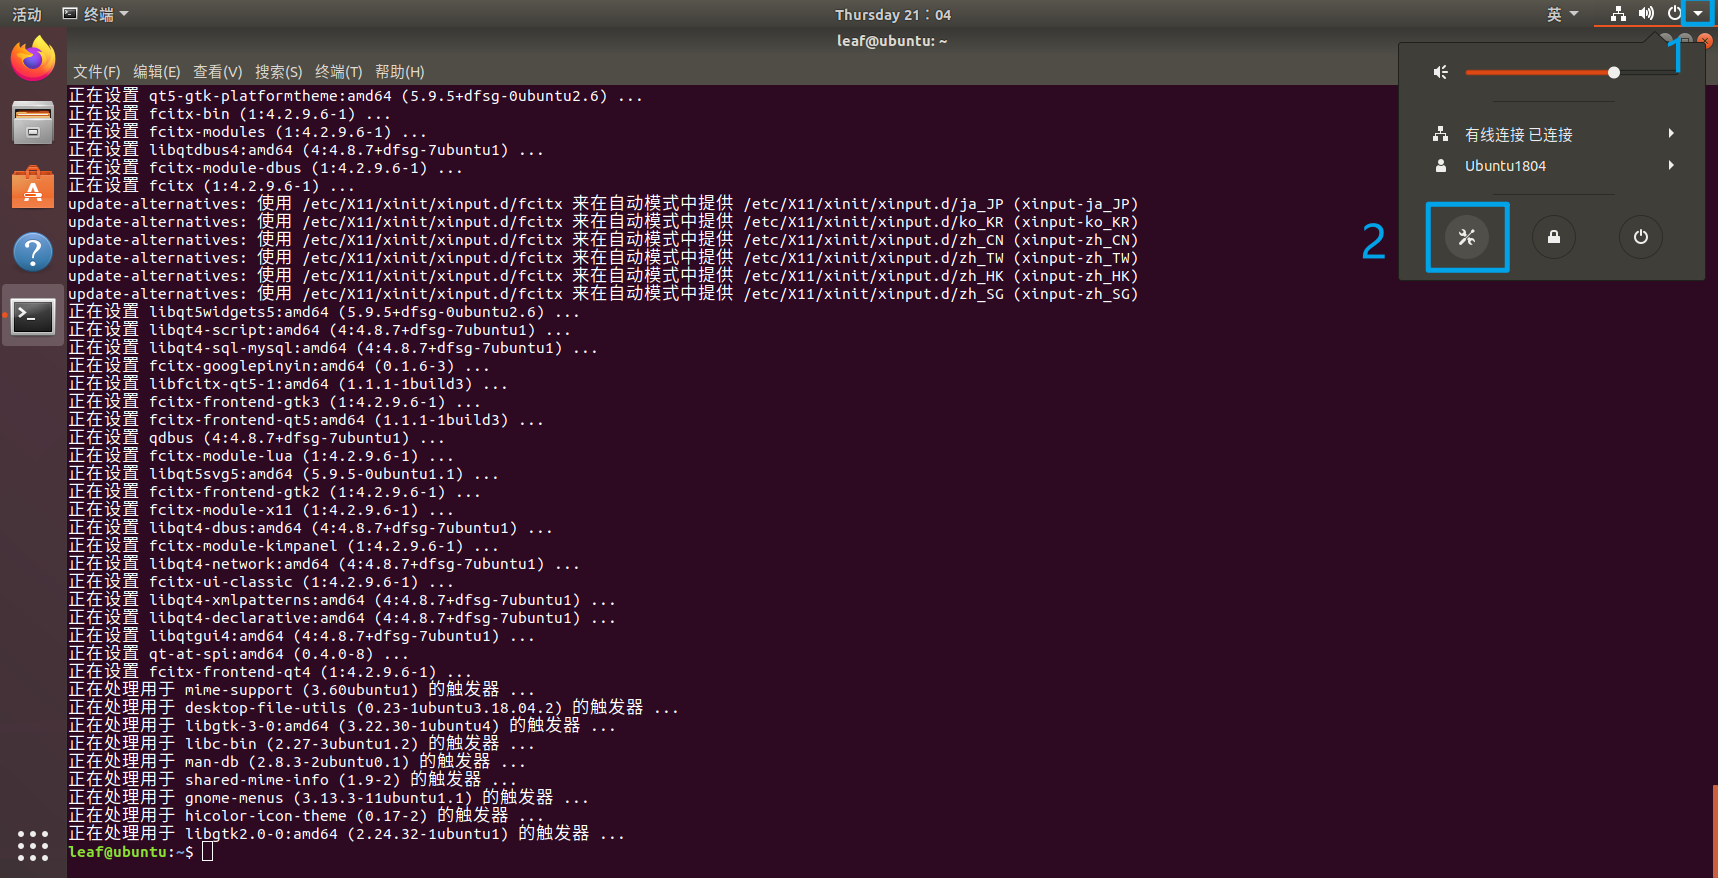Click the terminal command prompt cursor
The width and height of the screenshot is (1718, 878).
(x=208, y=852)
